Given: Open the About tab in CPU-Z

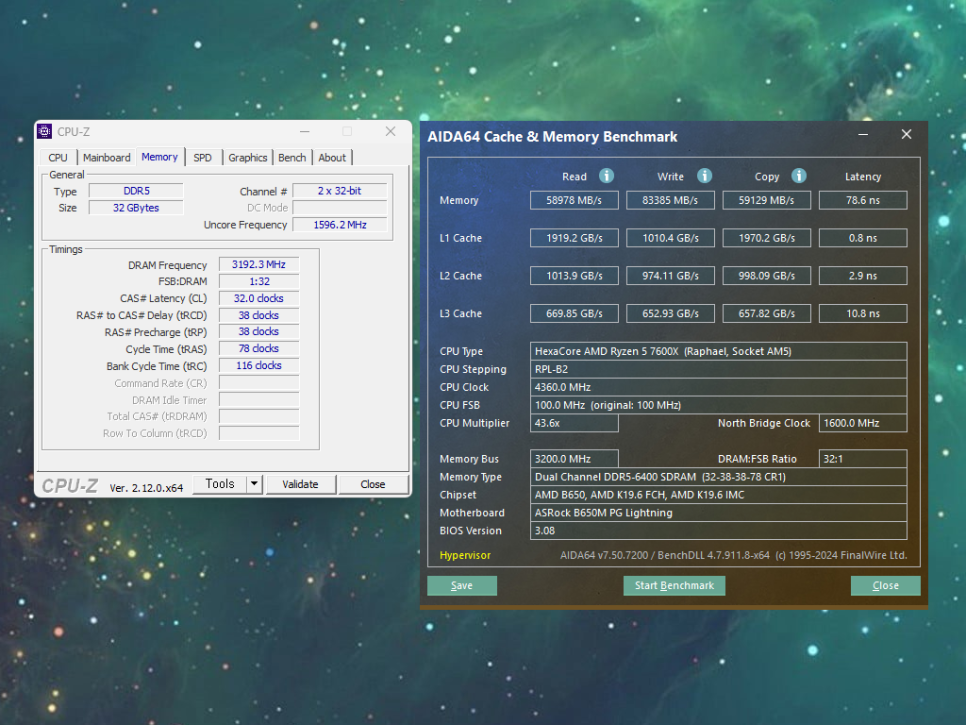Looking at the screenshot, I should [x=332, y=158].
